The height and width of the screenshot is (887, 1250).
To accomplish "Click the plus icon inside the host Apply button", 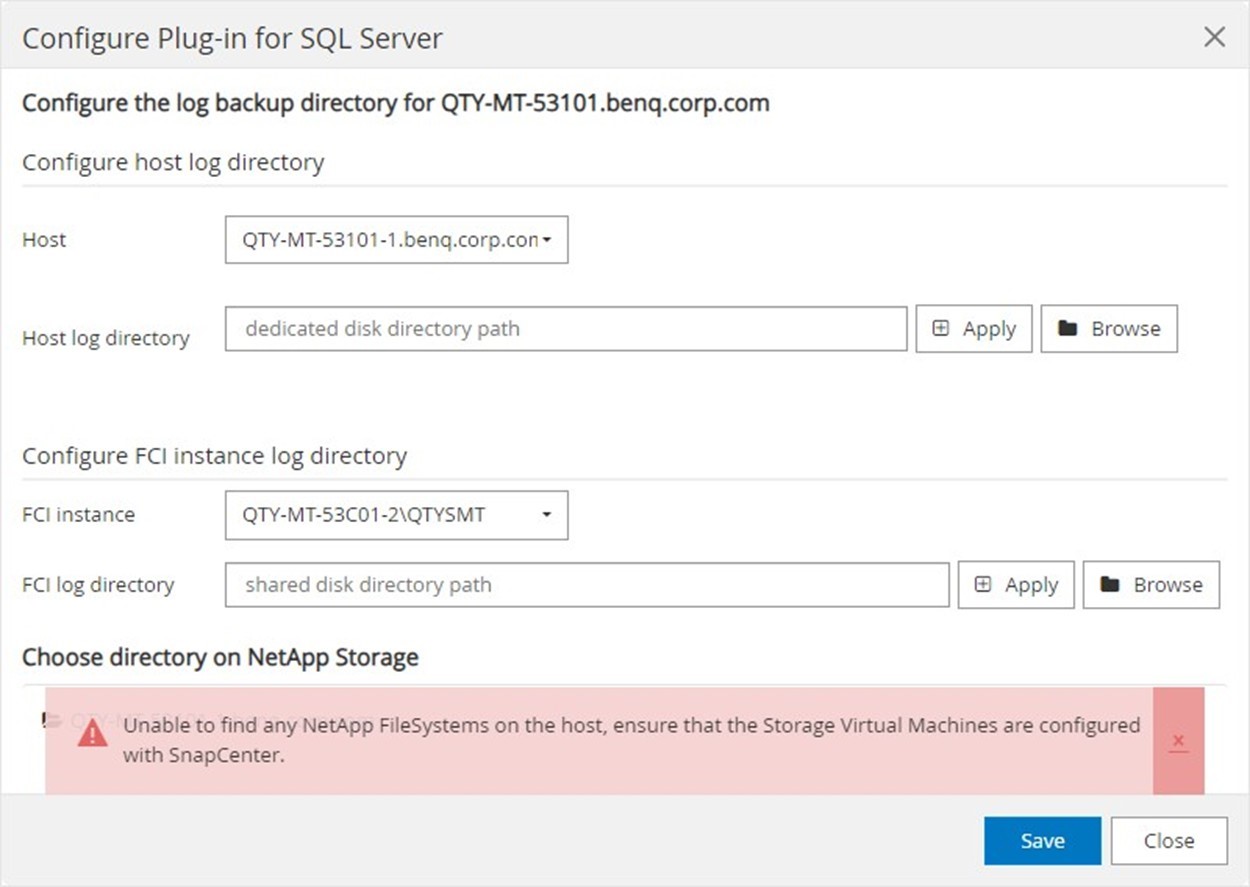I will [x=940, y=328].
